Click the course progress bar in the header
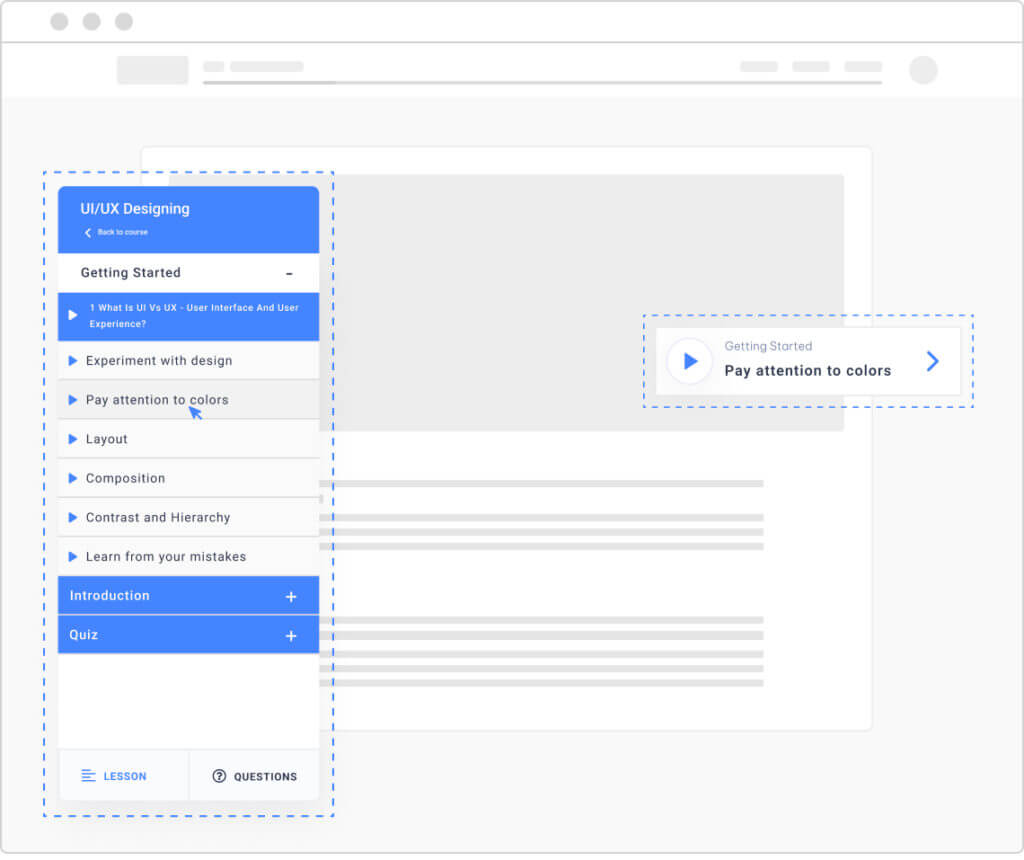The image size is (1024, 860). click(x=542, y=83)
